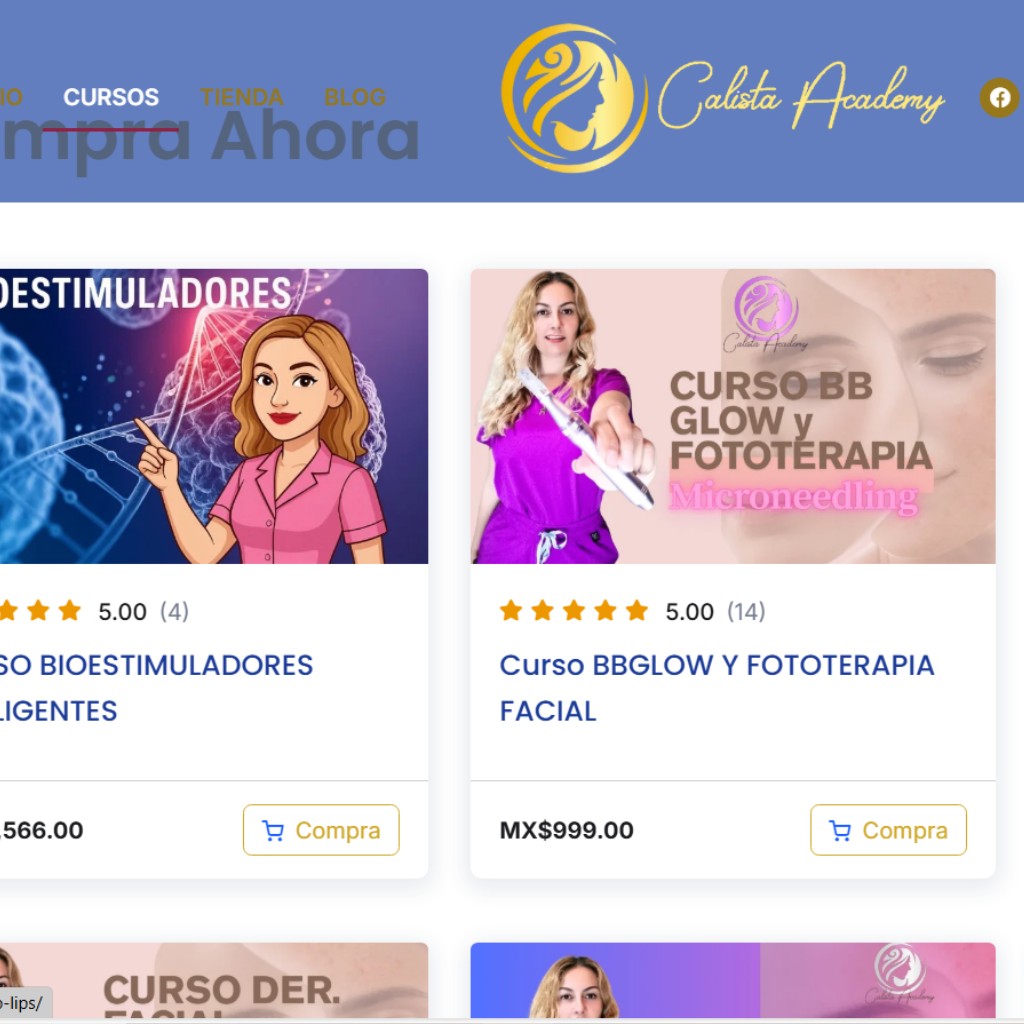
Task: Open Bioestimuladores cartoon course thumbnail
Action: (214, 416)
